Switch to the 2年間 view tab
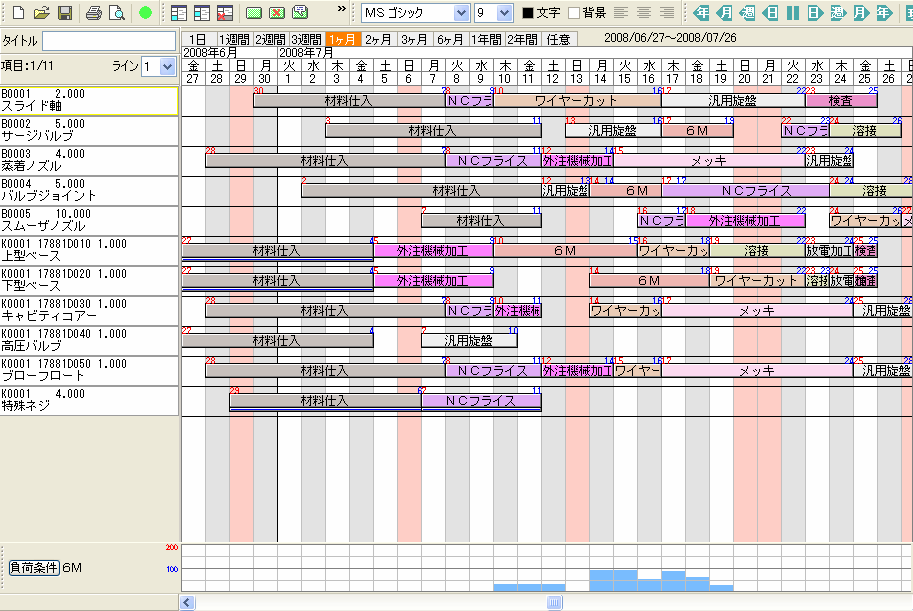The width and height of the screenshot is (913, 611). click(523, 39)
